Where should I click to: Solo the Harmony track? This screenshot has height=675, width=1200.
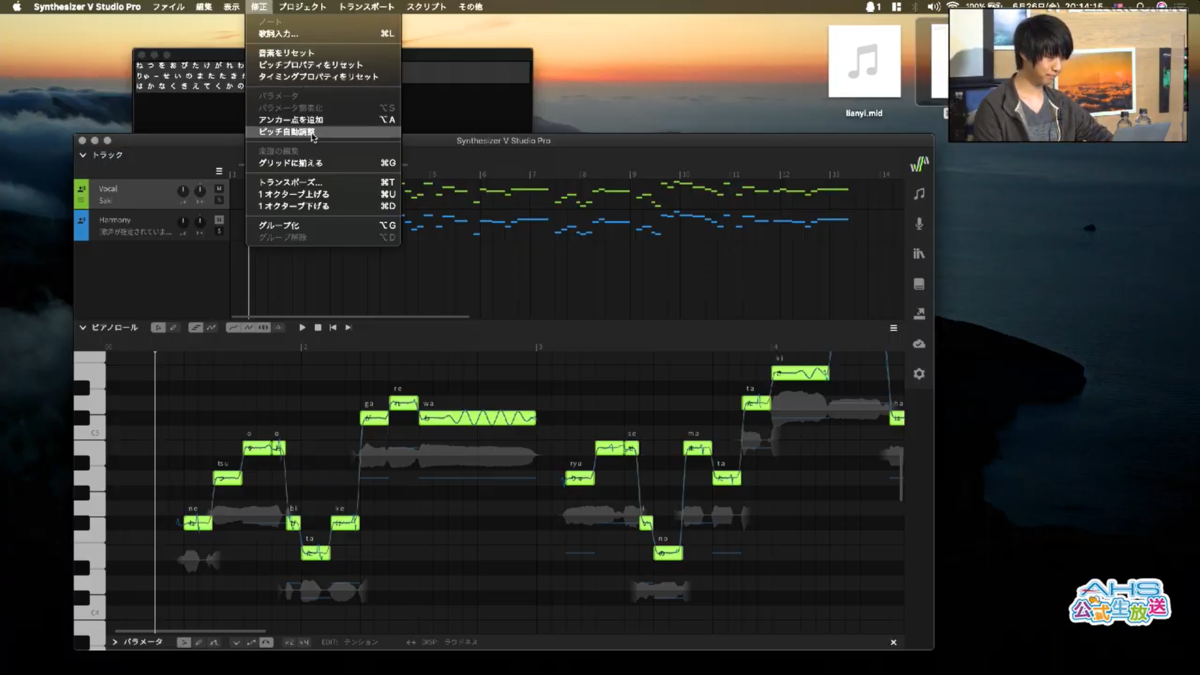pyautogui.click(x=219, y=231)
